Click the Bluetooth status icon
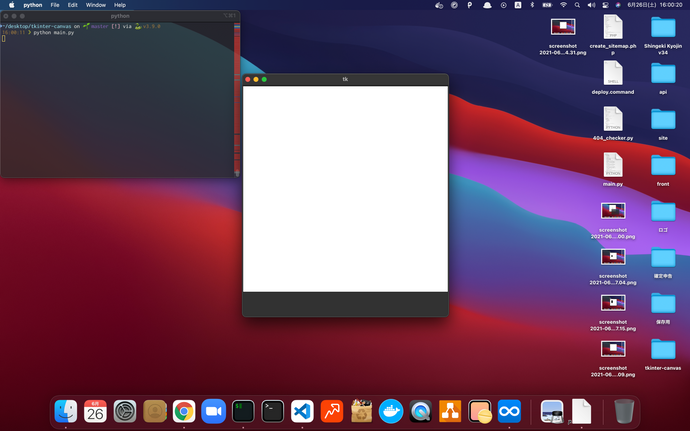The image size is (690, 431). 532,5
